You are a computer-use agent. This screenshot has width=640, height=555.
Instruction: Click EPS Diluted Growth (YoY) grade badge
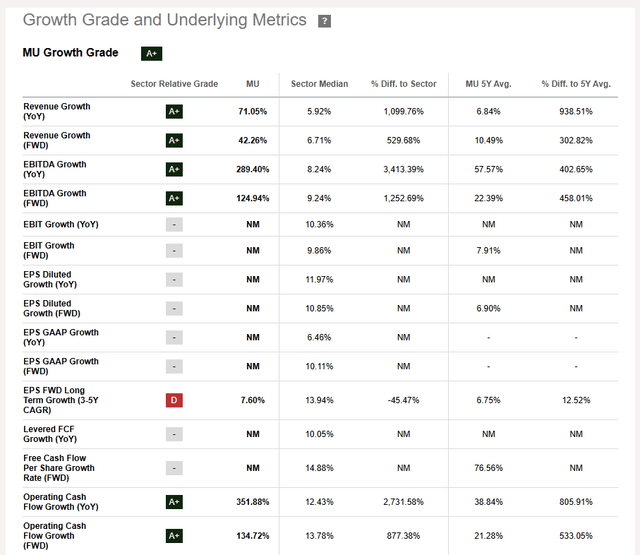click(174, 280)
